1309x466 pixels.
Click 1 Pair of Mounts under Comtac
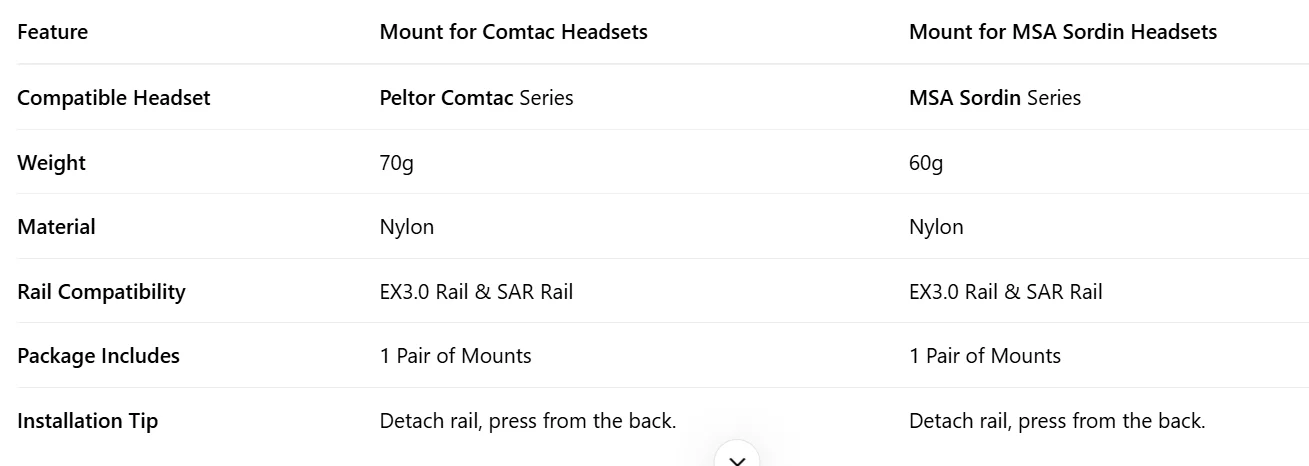coord(455,356)
